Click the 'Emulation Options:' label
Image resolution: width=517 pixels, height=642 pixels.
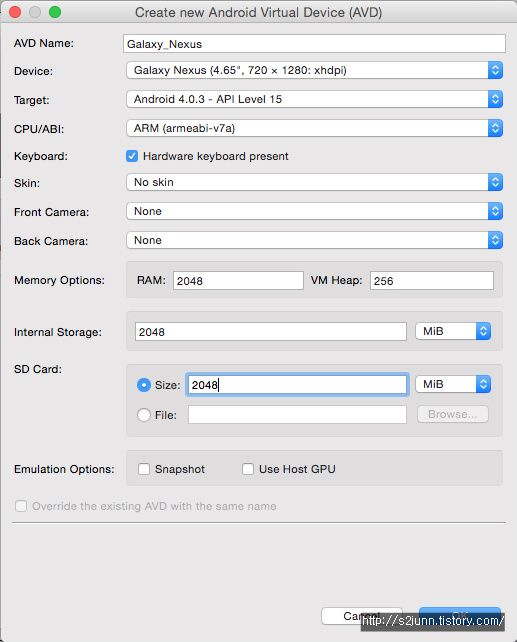pos(64,469)
